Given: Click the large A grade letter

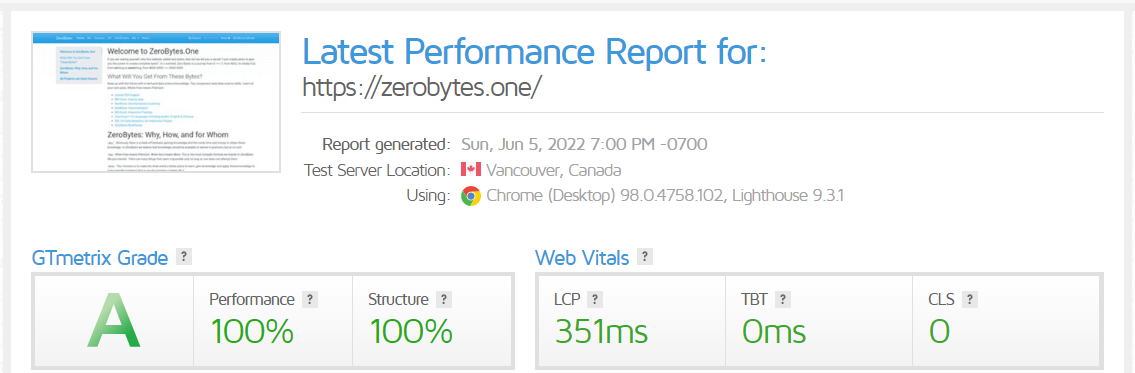Looking at the screenshot, I should coord(114,322).
